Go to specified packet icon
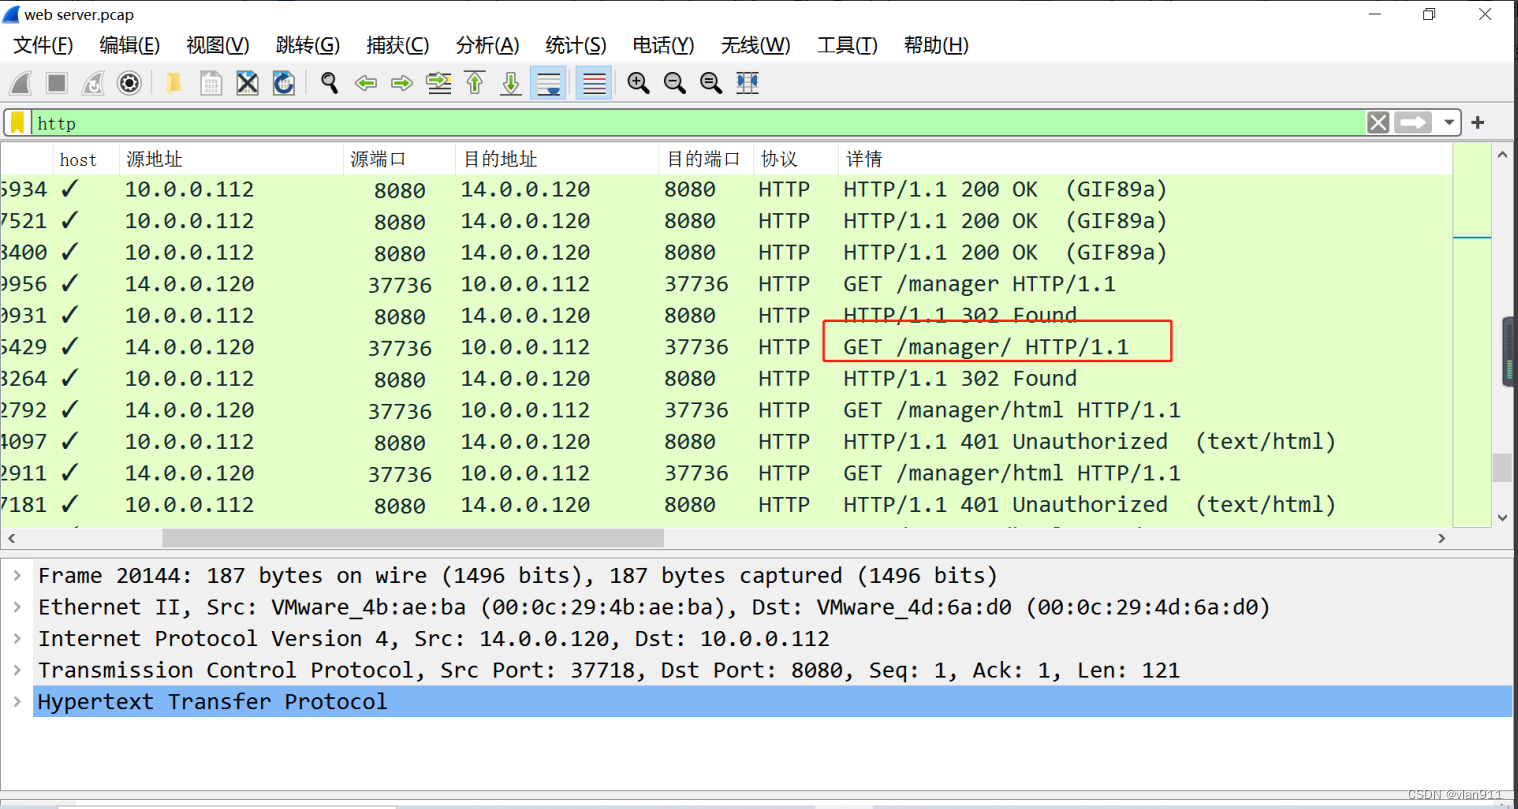The height and width of the screenshot is (809, 1518). click(x=439, y=83)
